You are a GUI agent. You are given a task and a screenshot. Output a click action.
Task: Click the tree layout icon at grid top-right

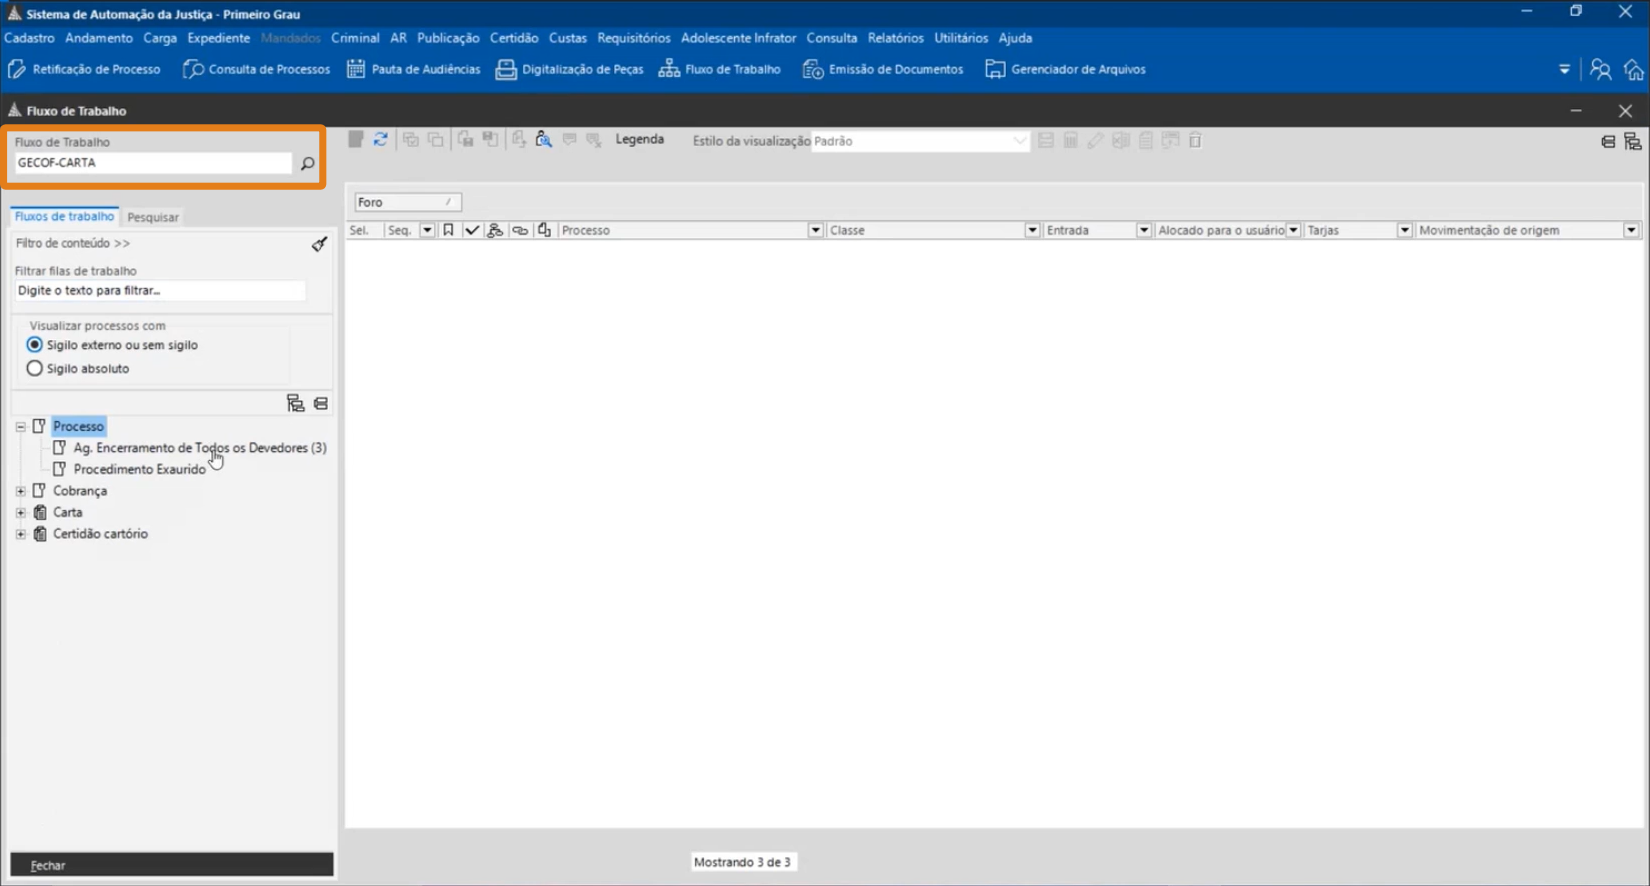pyautogui.click(x=1633, y=142)
